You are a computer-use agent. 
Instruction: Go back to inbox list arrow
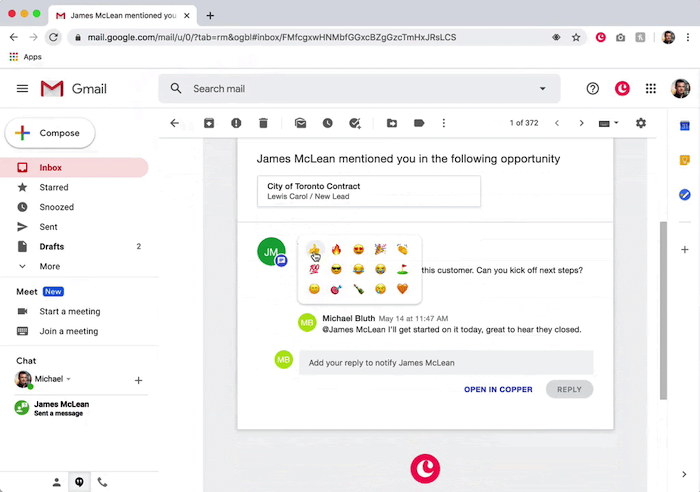pyautogui.click(x=175, y=123)
